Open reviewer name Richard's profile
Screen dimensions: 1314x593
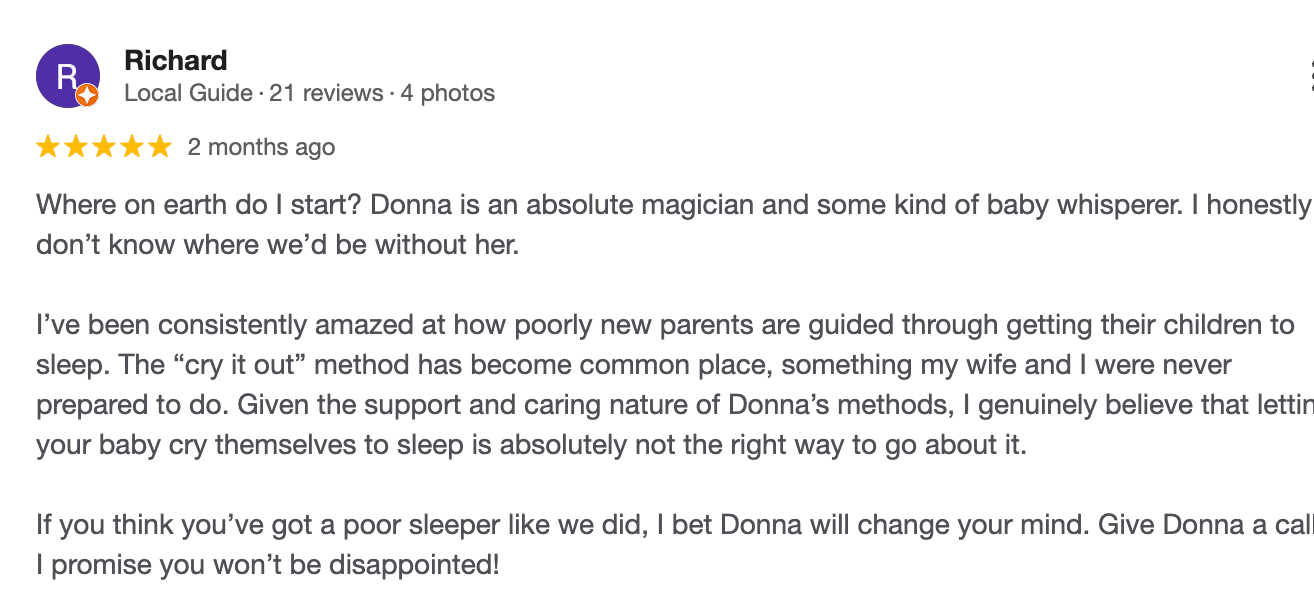[176, 61]
